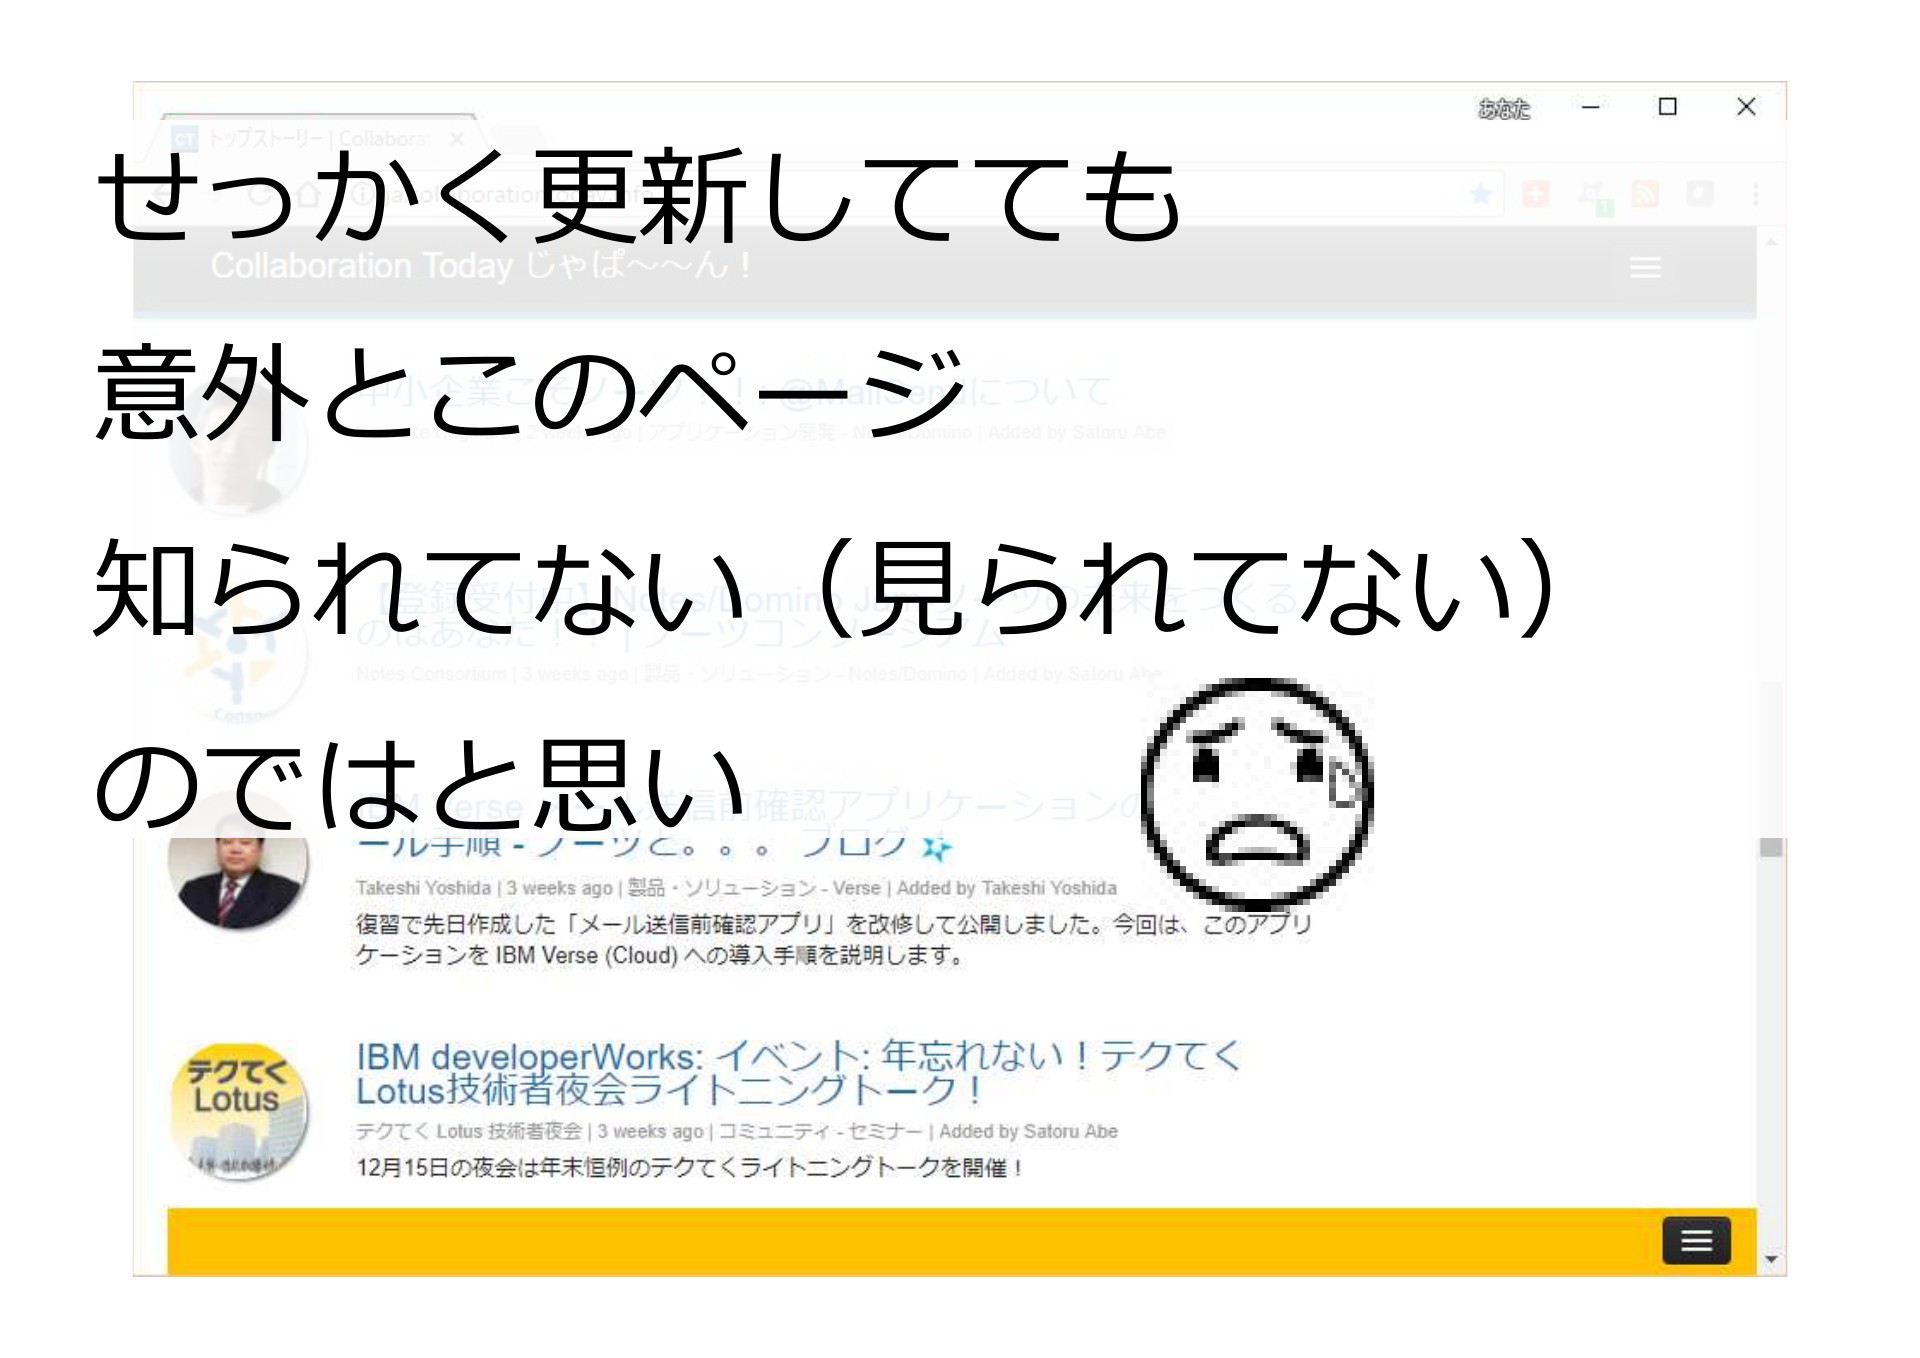Click the Collaboration Today じゃぱ～～ん header title
Screen dimensions: 1920x1358
pos(480,266)
